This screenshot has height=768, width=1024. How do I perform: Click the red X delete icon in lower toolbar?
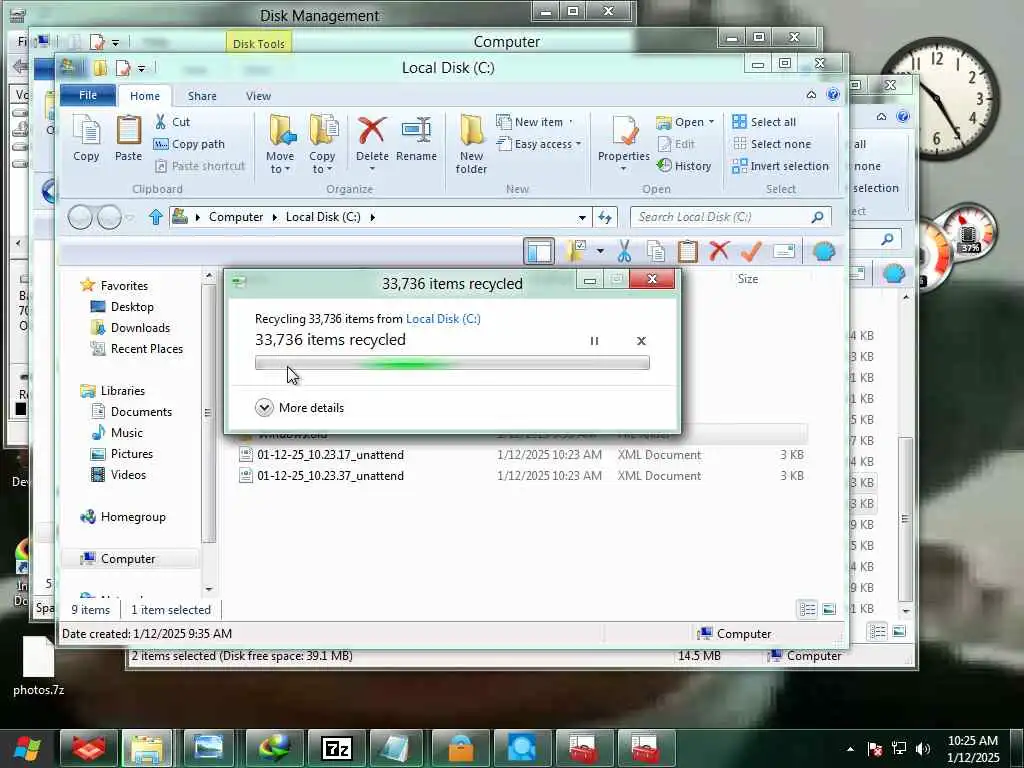click(719, 251)
